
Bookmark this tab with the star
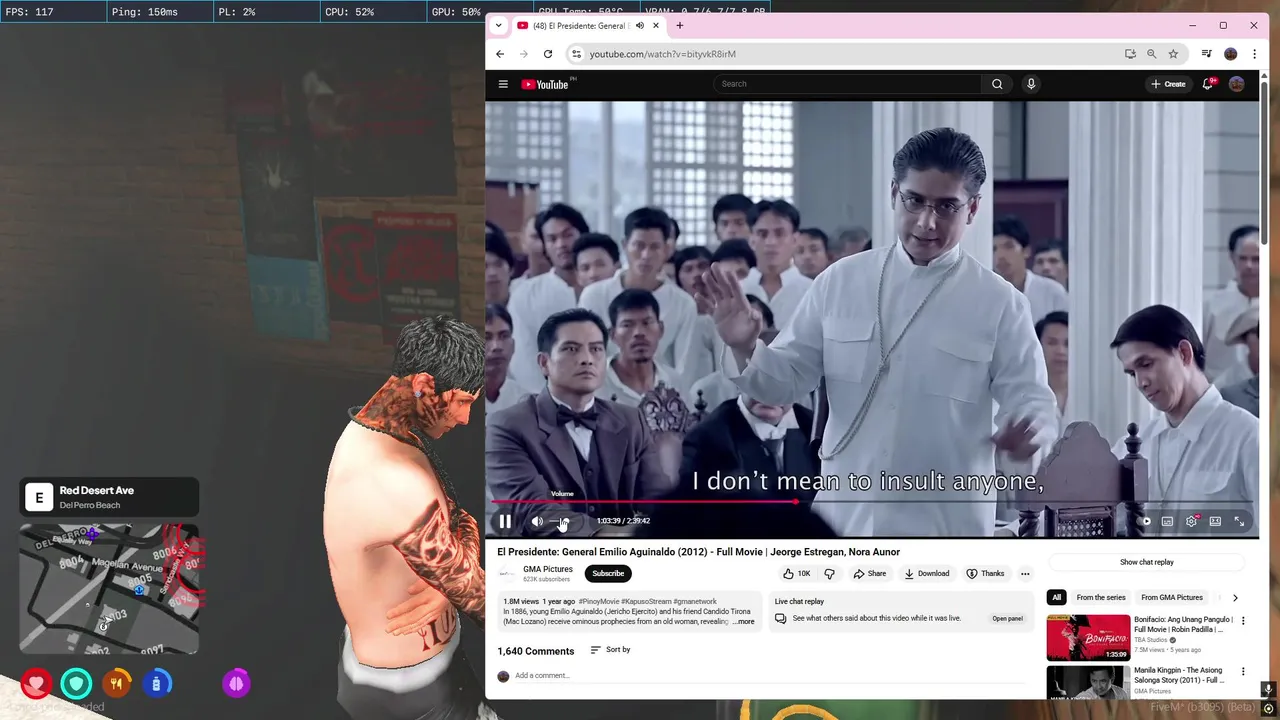1174,54
